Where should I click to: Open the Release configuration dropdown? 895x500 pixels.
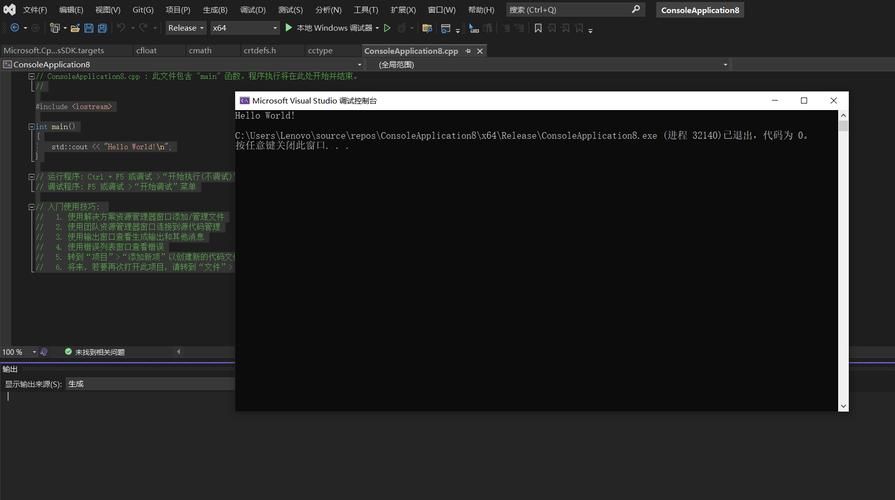click(x=186, y=27)
